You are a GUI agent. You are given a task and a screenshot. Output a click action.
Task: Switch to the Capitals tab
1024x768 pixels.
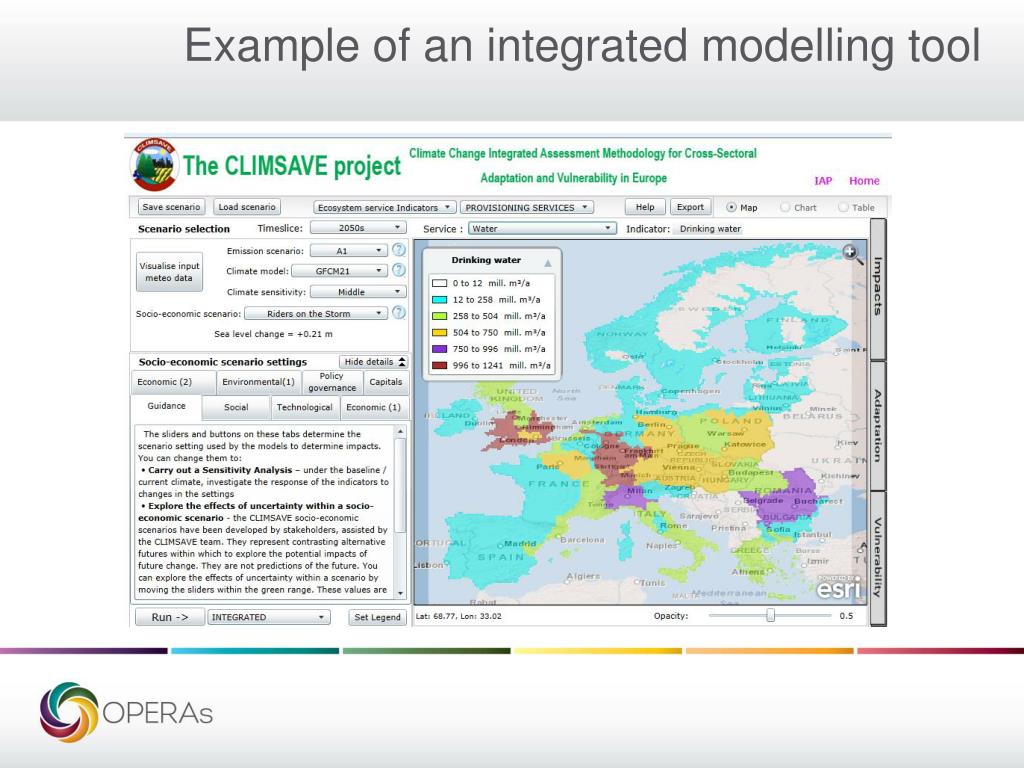coord(385,382)
